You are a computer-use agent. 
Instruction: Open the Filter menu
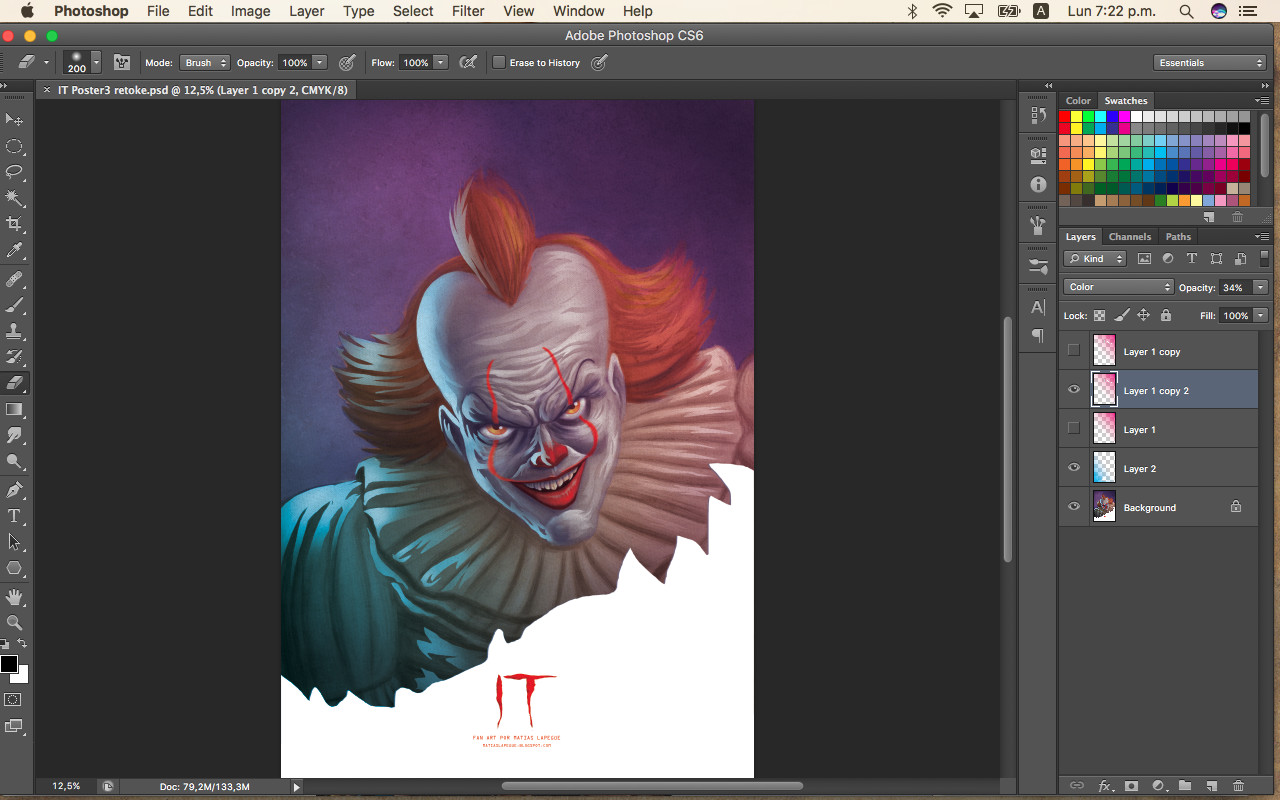coord(468,11)
